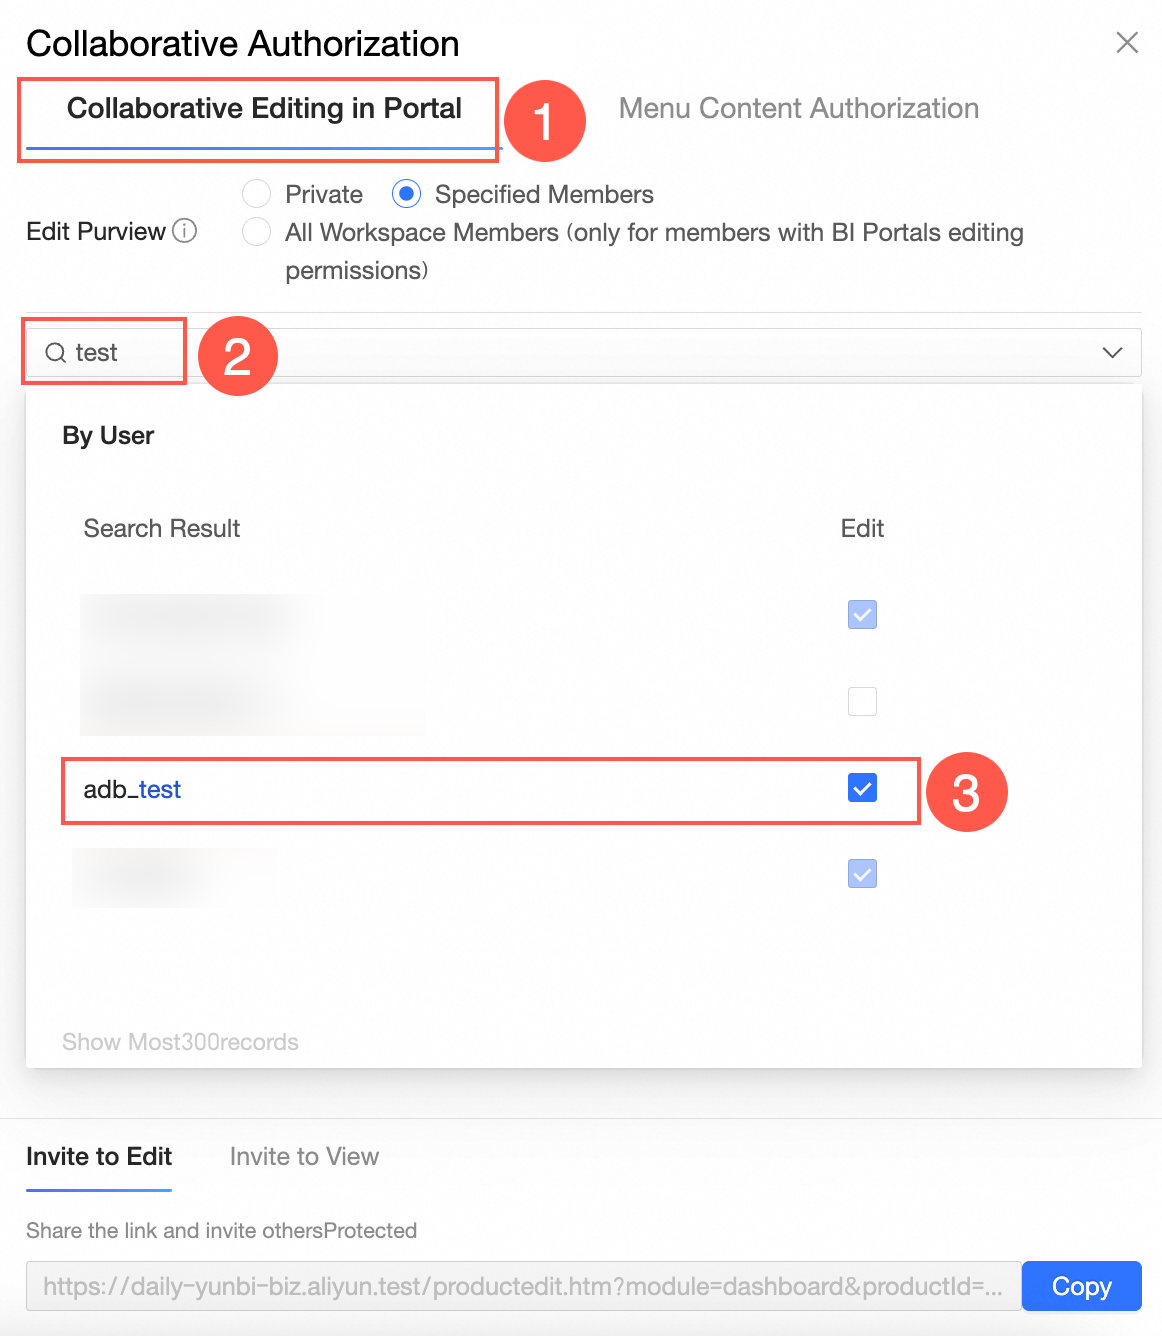Choose Specified Members radio button
This screenshot has width=1162, height=1336.
407,194
